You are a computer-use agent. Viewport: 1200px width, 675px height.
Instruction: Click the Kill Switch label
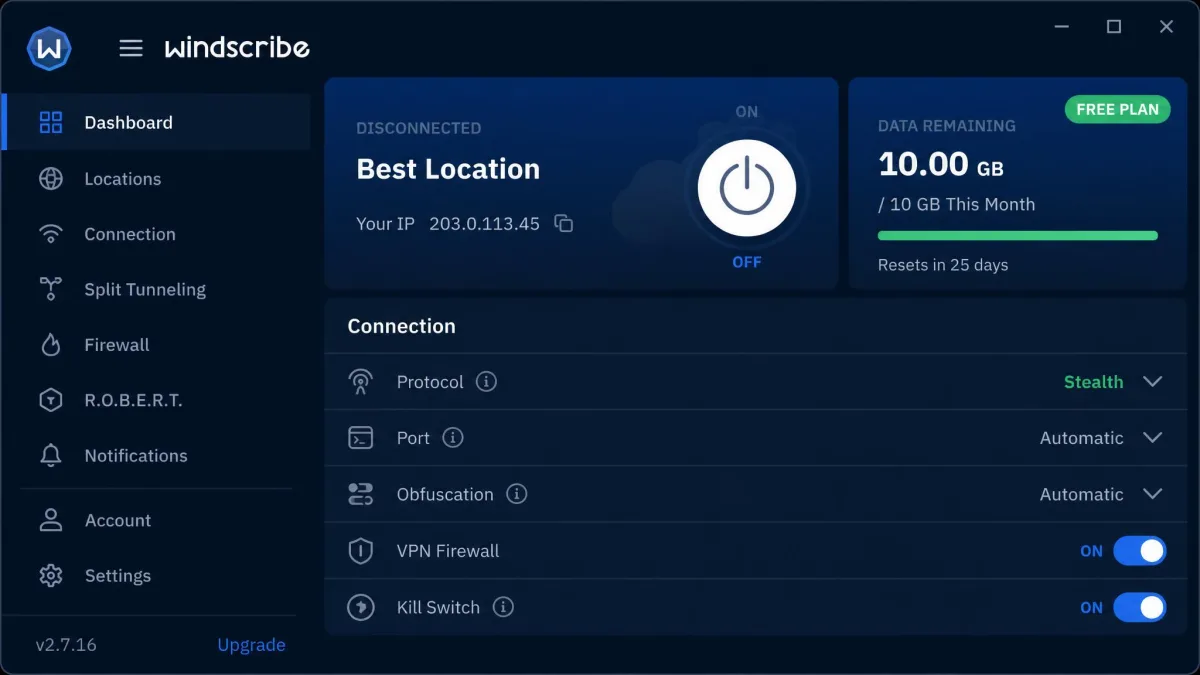[x=438, y=607]
